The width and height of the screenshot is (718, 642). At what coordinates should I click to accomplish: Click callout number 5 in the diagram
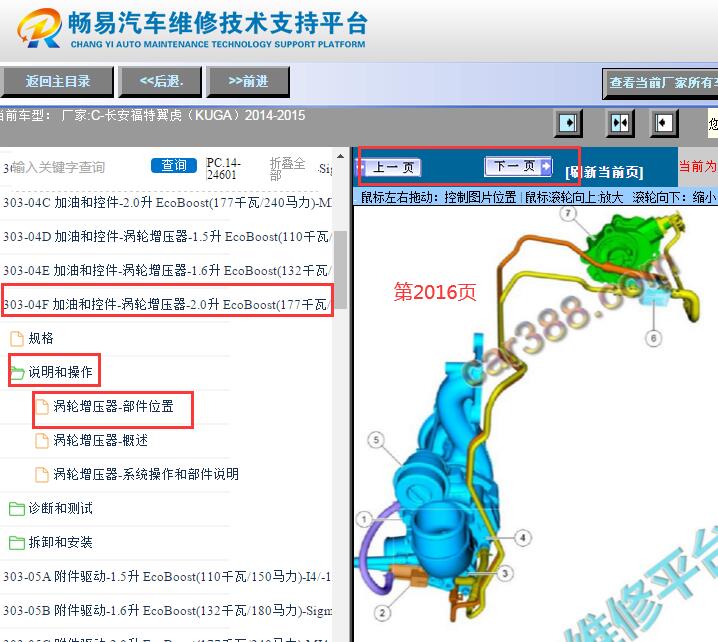(376, 440)
